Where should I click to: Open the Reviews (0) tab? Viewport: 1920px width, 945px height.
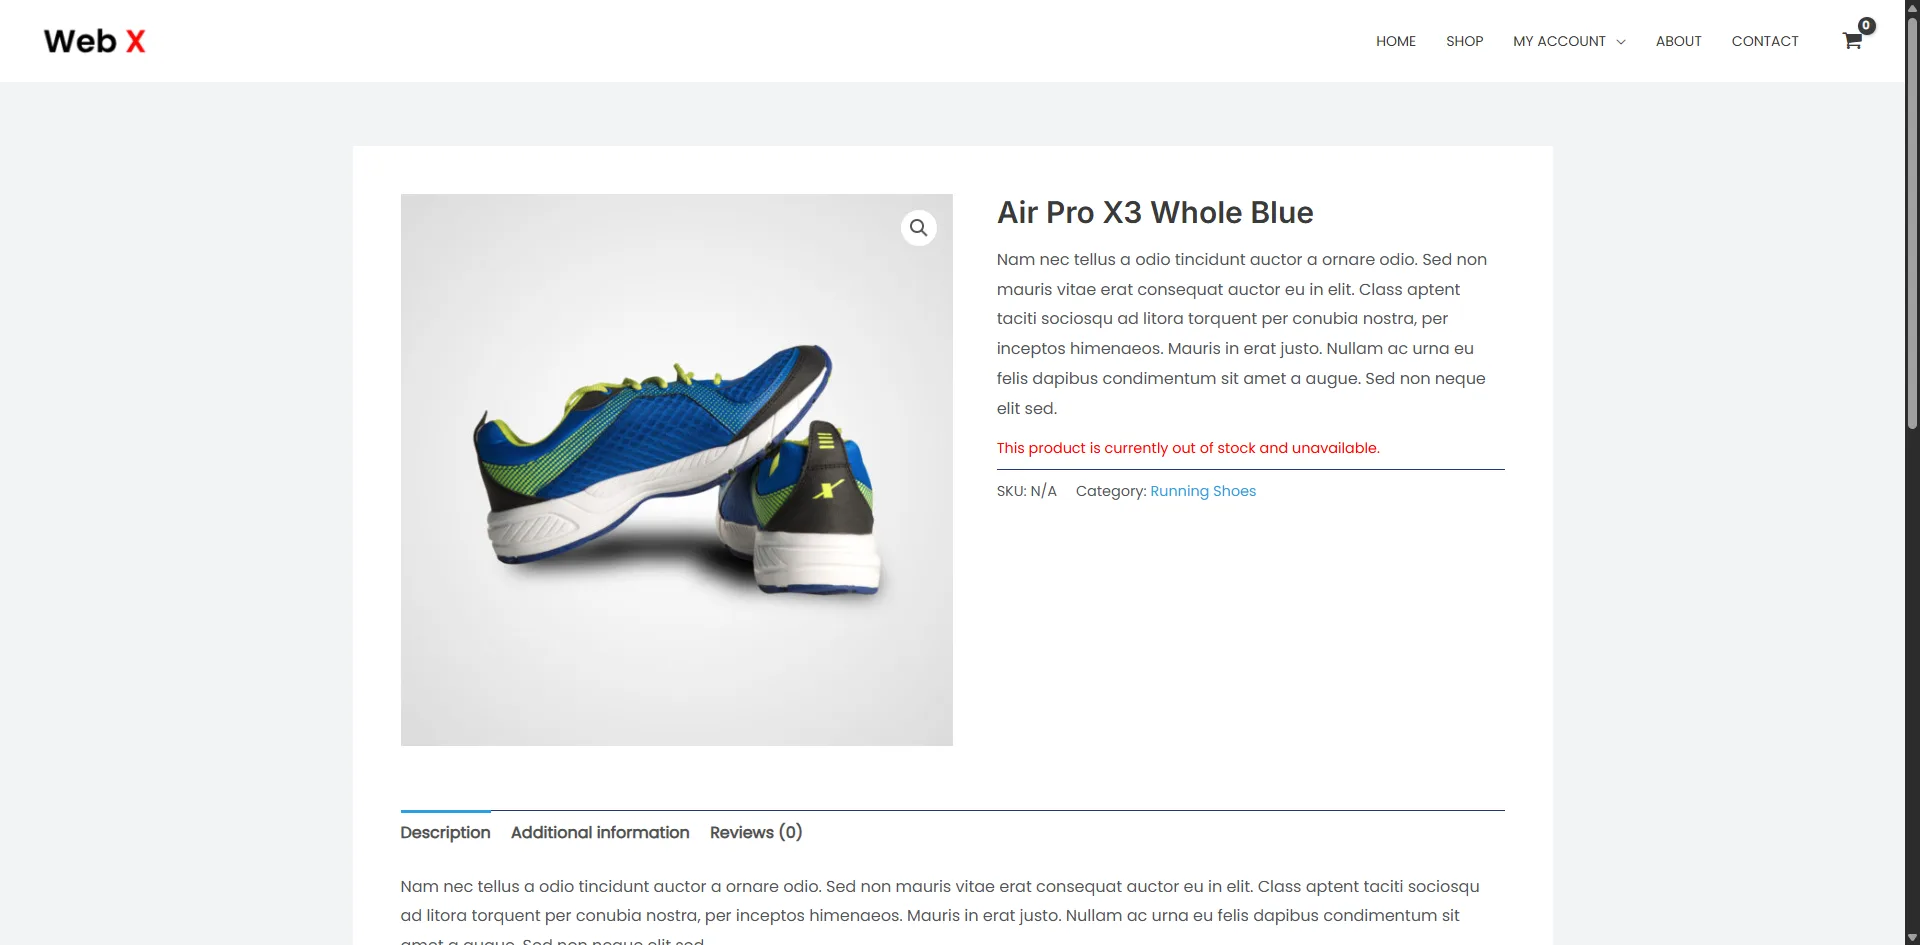pos(756,832)
